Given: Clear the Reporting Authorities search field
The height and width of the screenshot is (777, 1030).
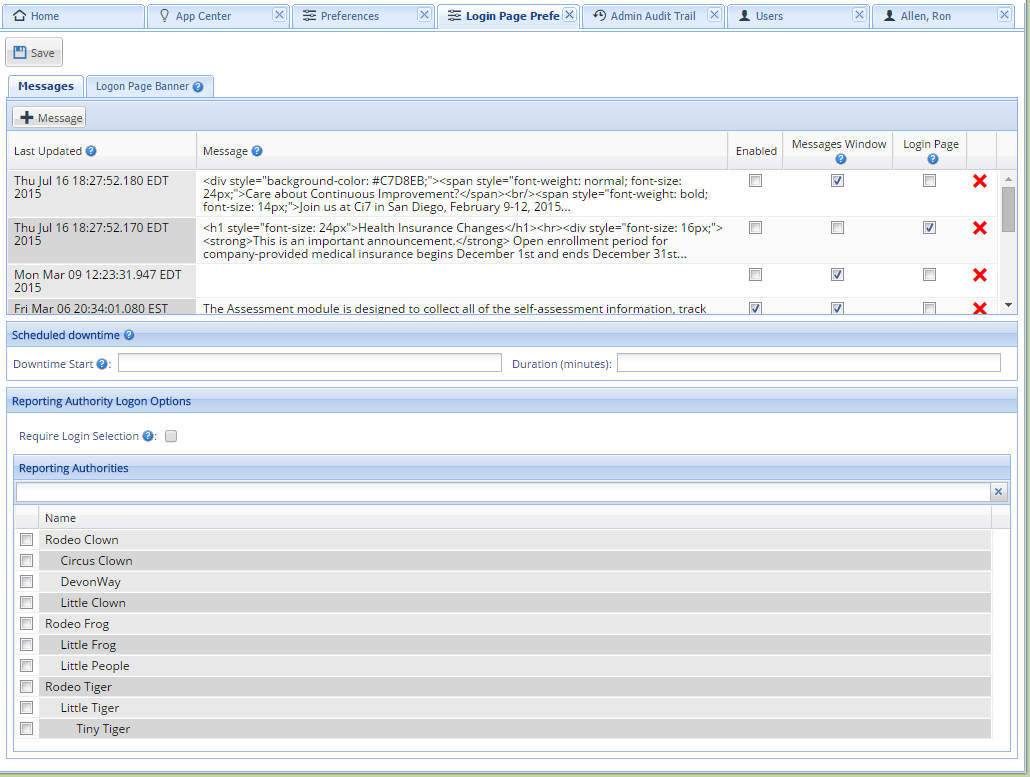Looking at the screenshot, I should tap(998, 492).
